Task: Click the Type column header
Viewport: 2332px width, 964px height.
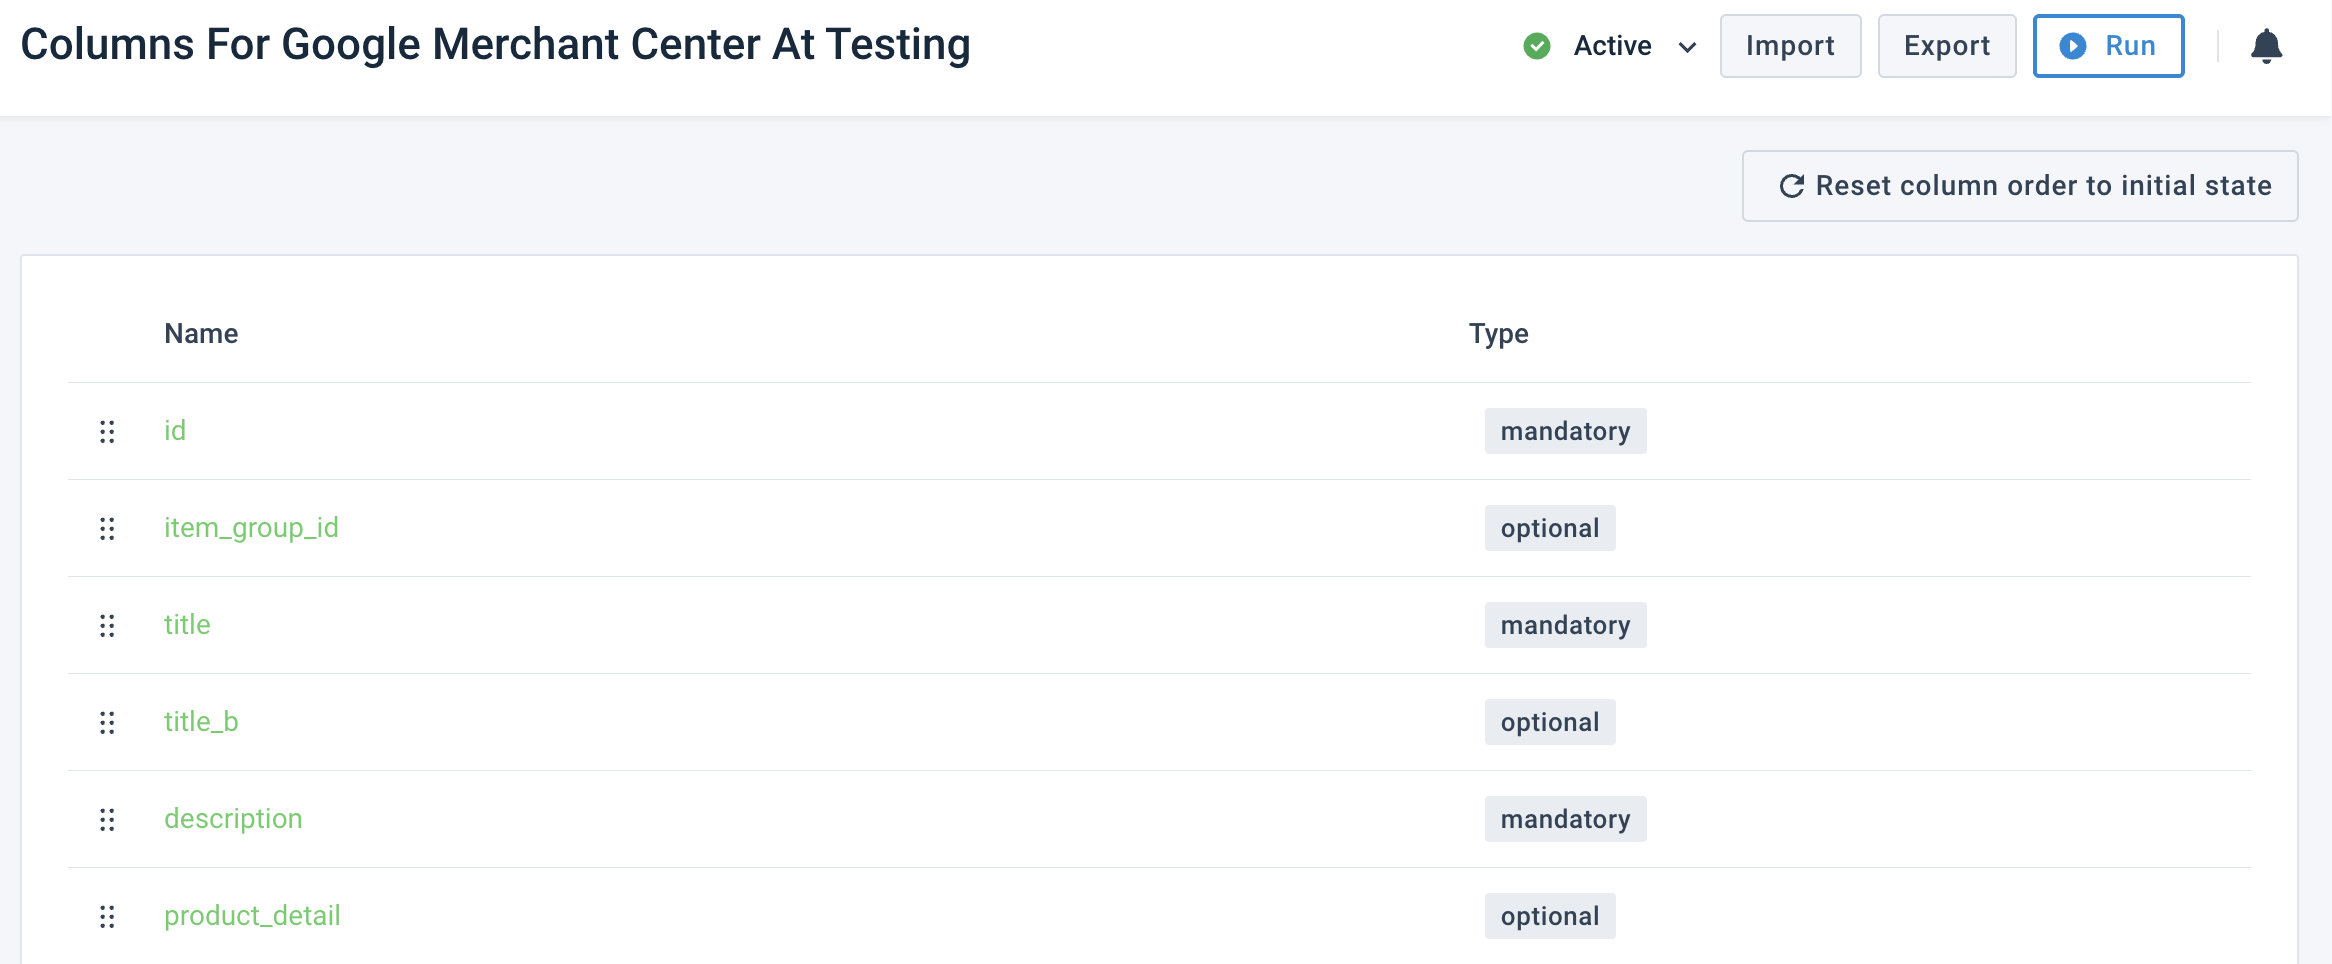Action: 1498,333
